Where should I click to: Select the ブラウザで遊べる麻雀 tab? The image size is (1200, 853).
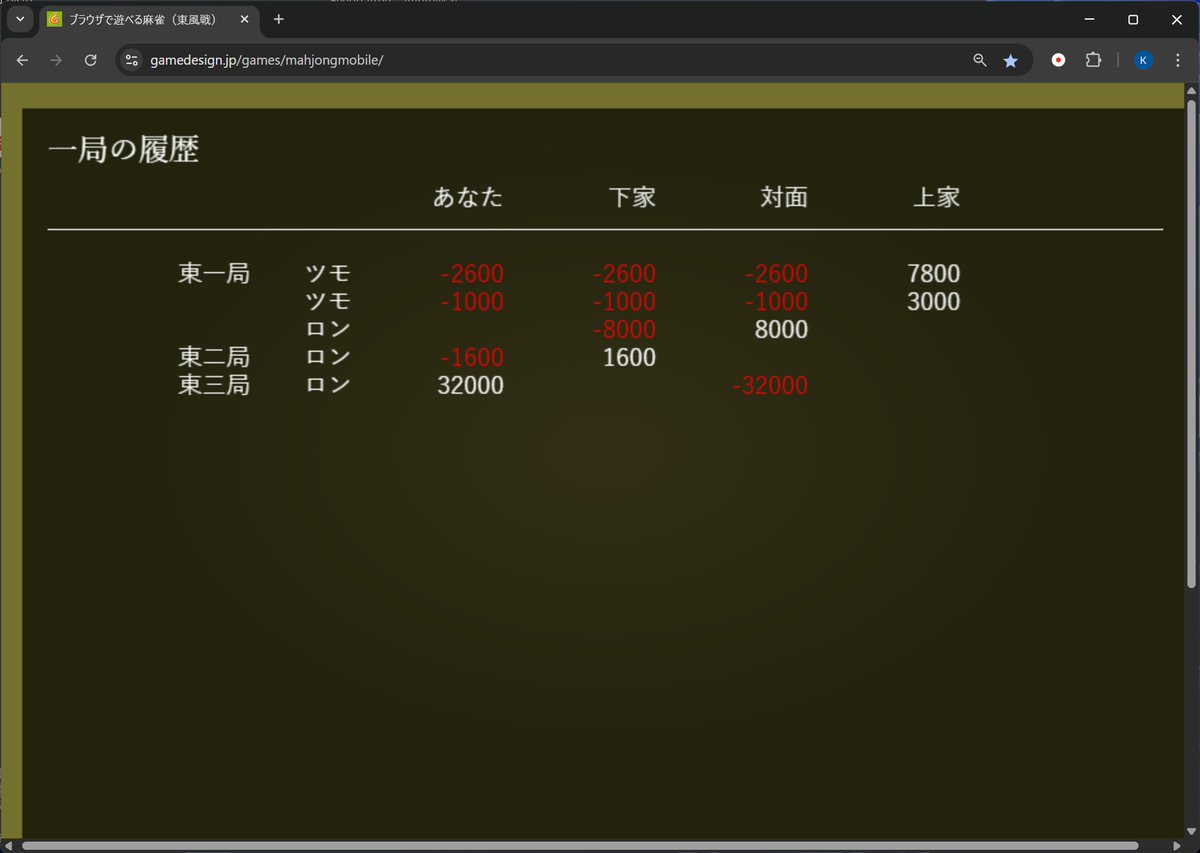click(140, 19)
